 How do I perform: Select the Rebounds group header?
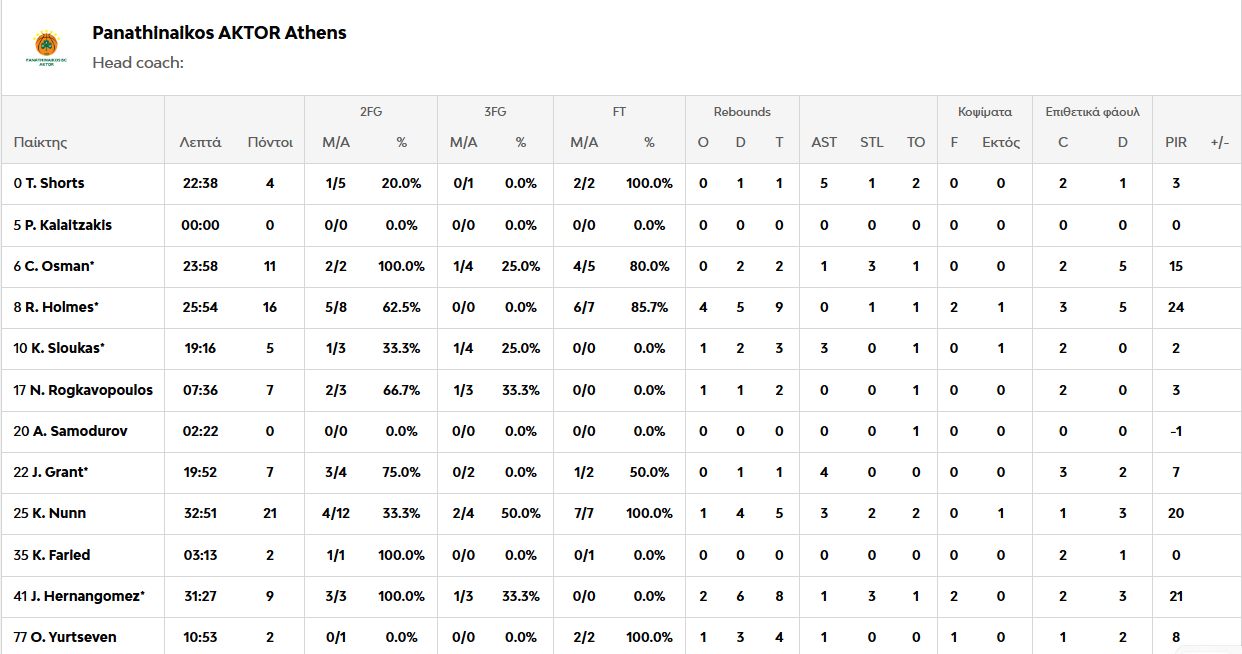coord(742,112)
